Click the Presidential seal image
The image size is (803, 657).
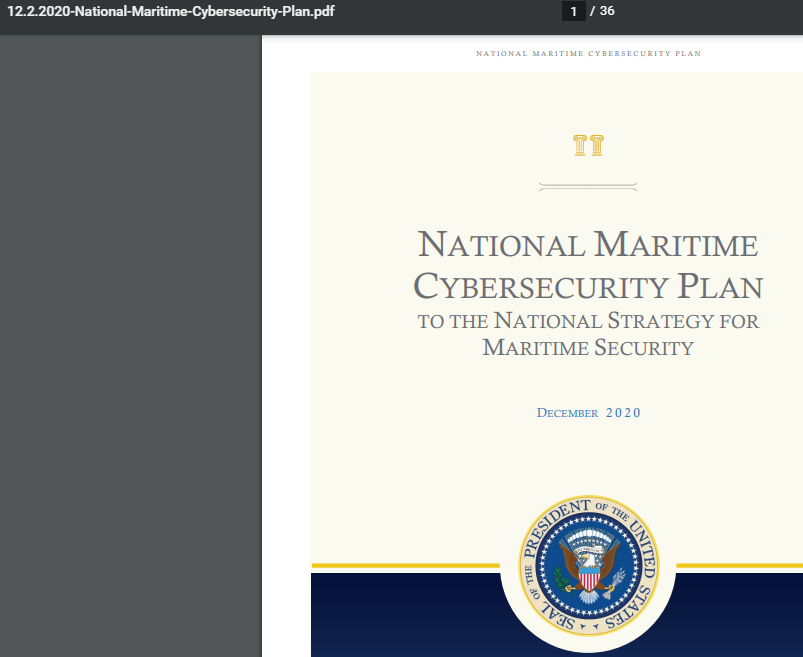(x=588, y=566)
